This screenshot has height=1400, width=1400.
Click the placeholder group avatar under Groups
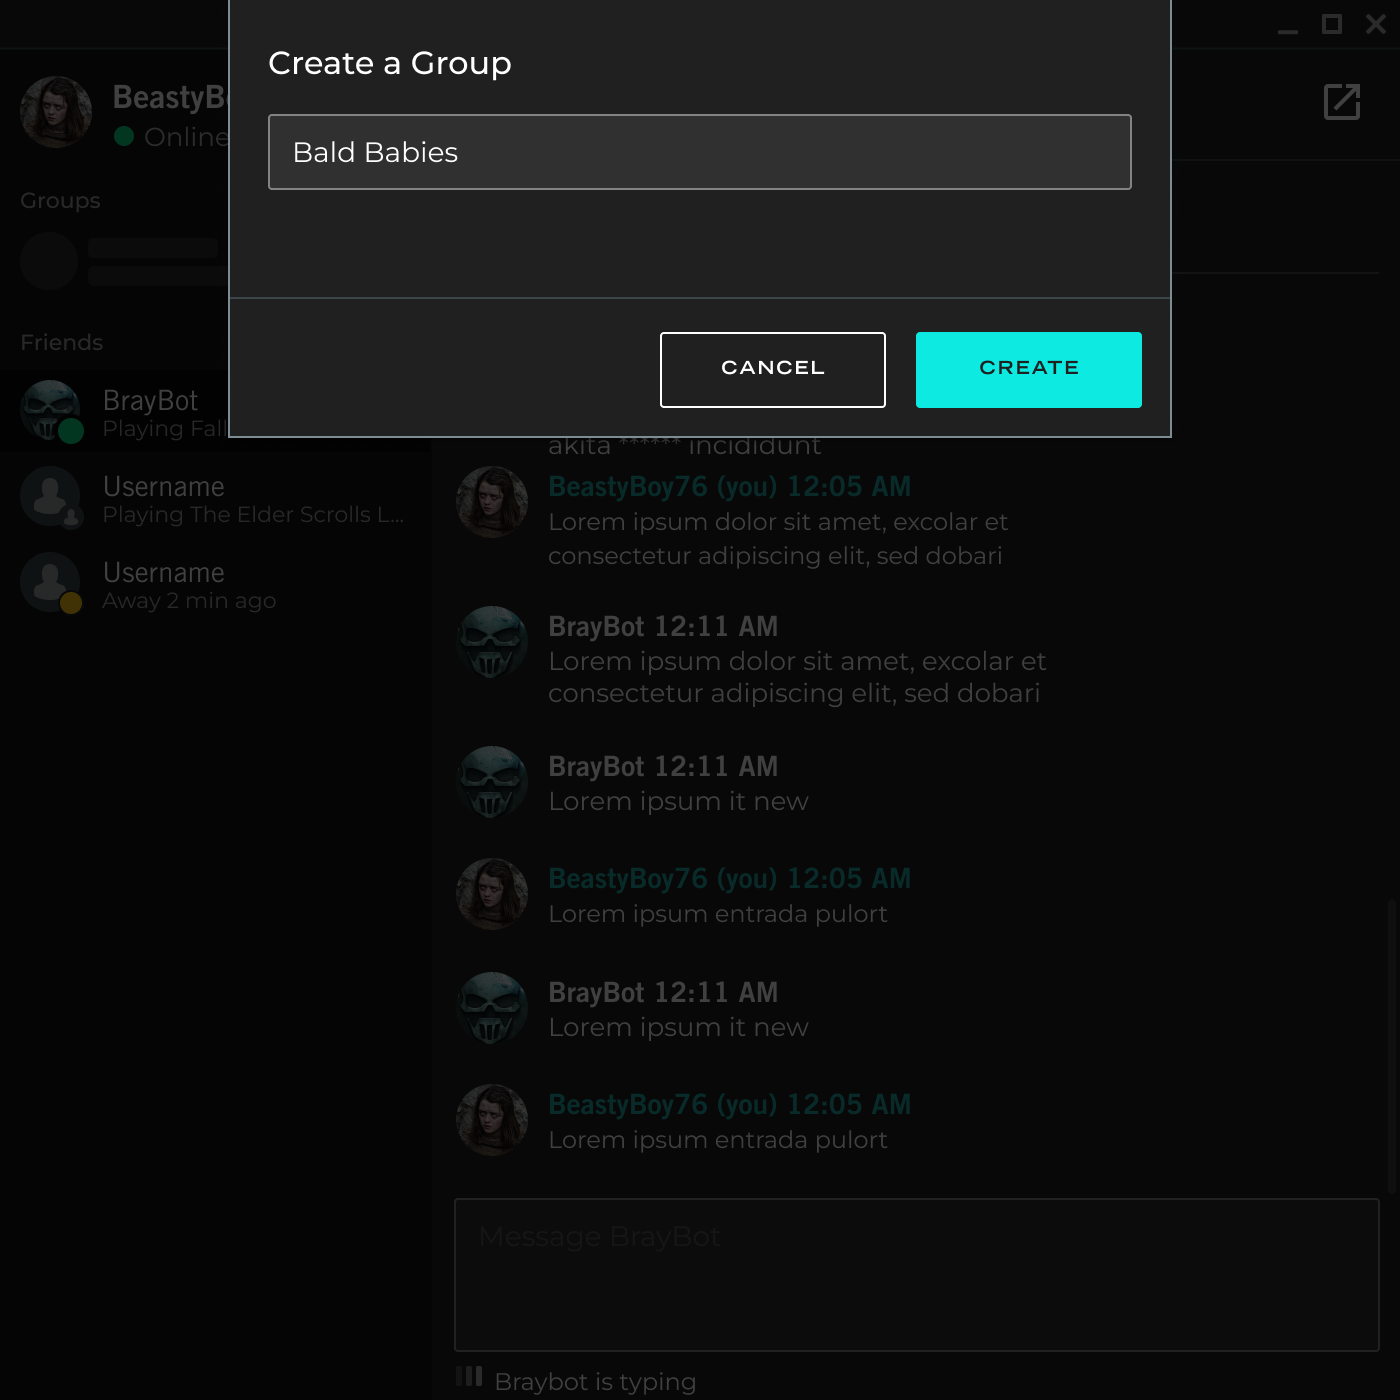click(x=49, y=261)
